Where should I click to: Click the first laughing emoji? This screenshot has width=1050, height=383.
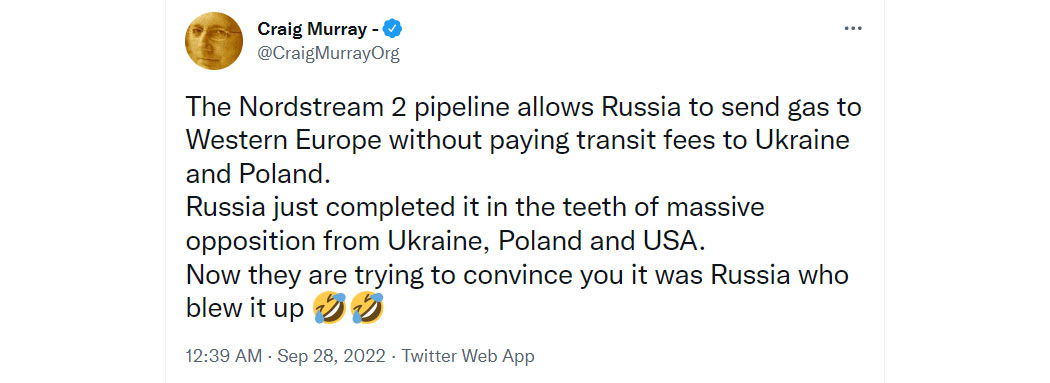pyautogui.click(x=330, y=309)
